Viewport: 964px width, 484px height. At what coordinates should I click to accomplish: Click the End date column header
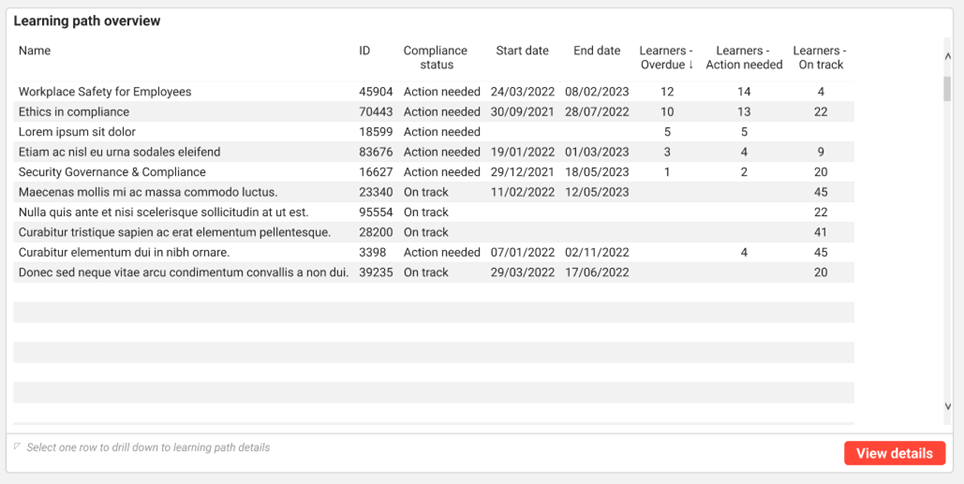tap(597, 51)
